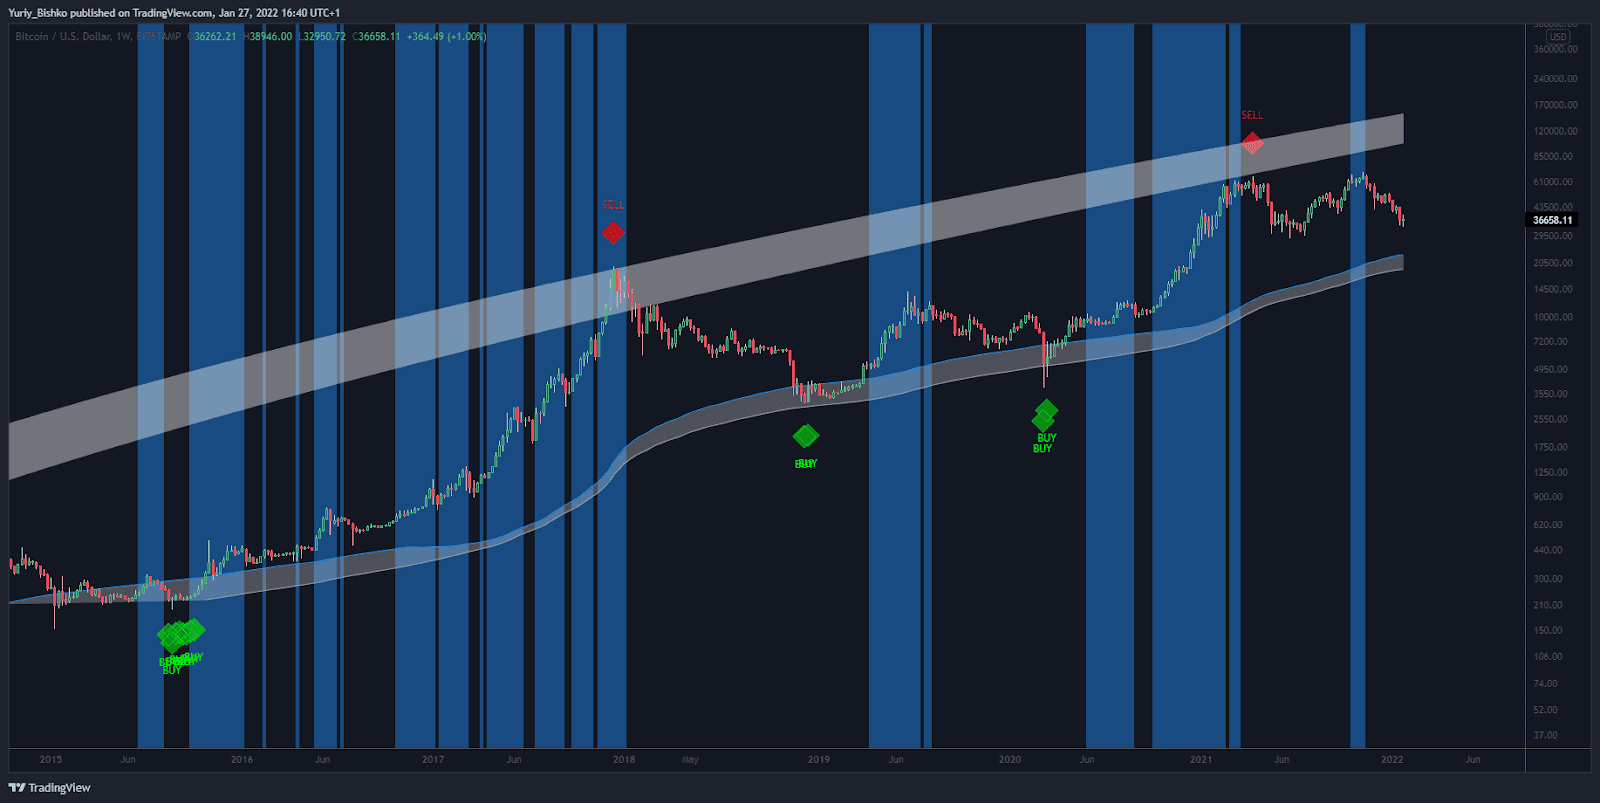Click the 10000.00 price axis label
The height and width of the screenshot is (803, 1600).
[1553, 317]
